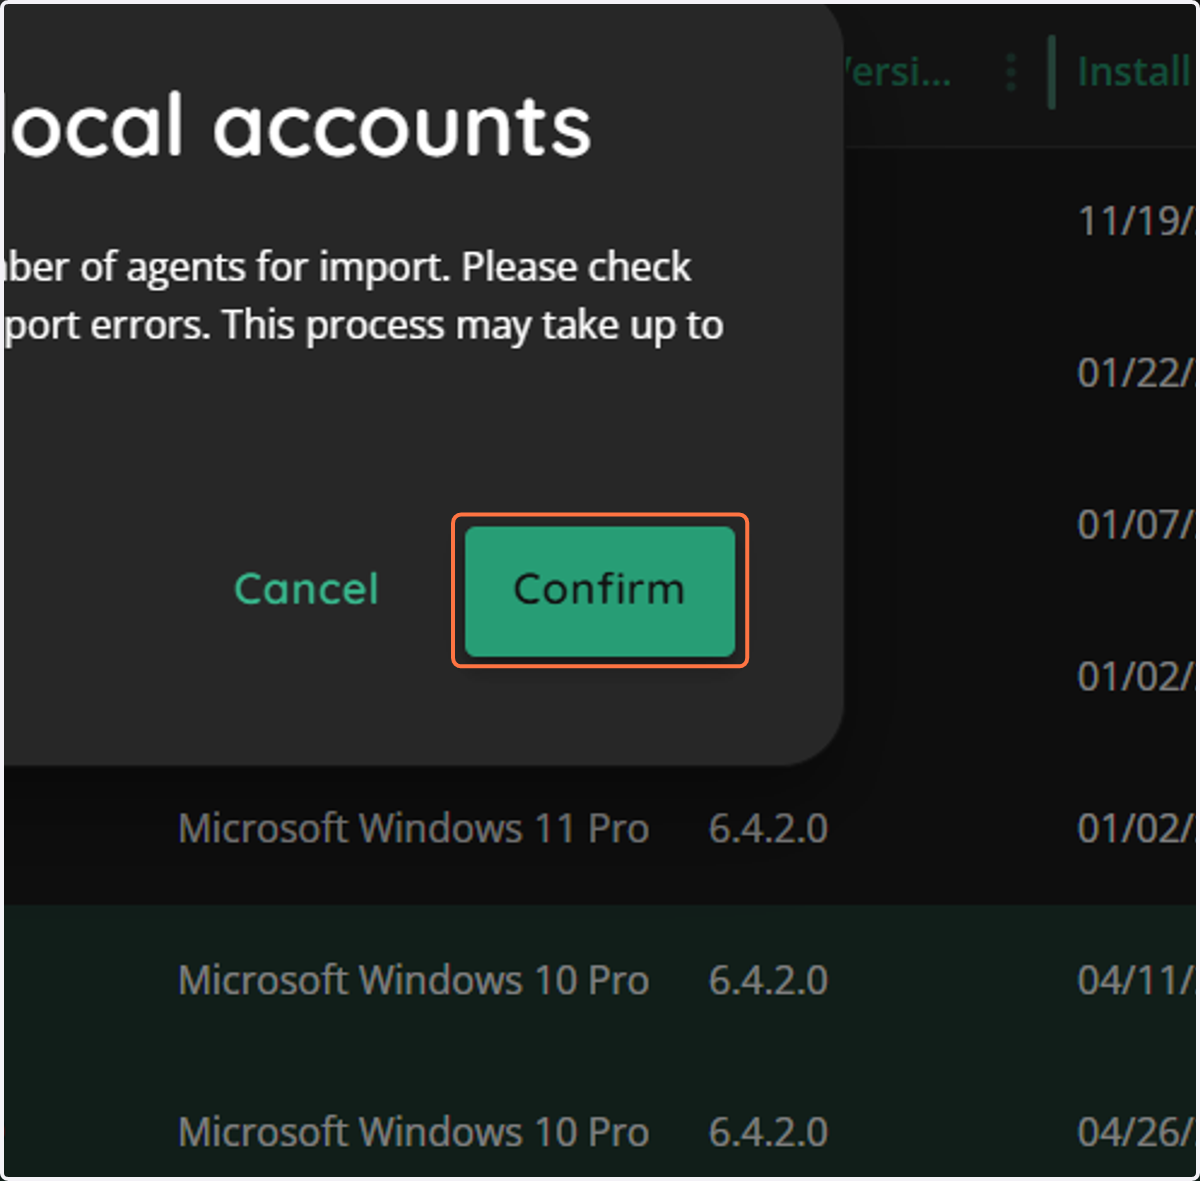Cancel the local accounts dialog
The image size is (1200, 1181).
306,590
